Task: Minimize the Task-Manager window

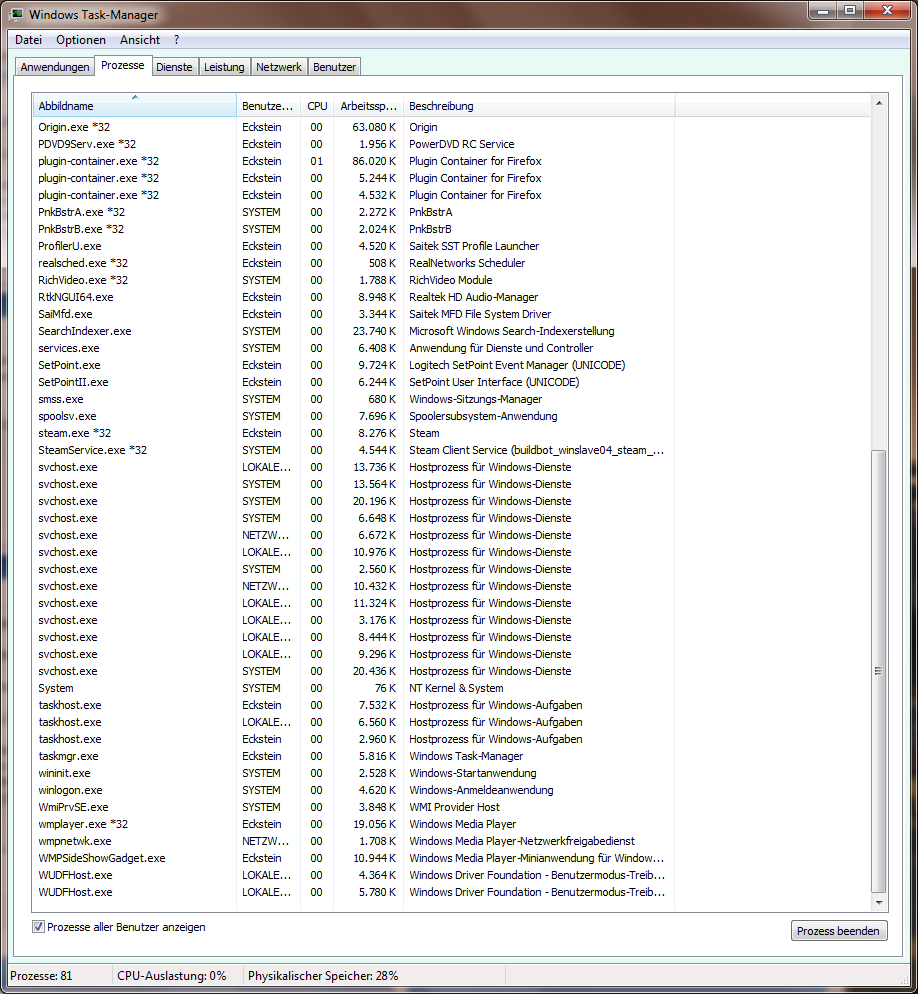Action: tap(824, 11)
